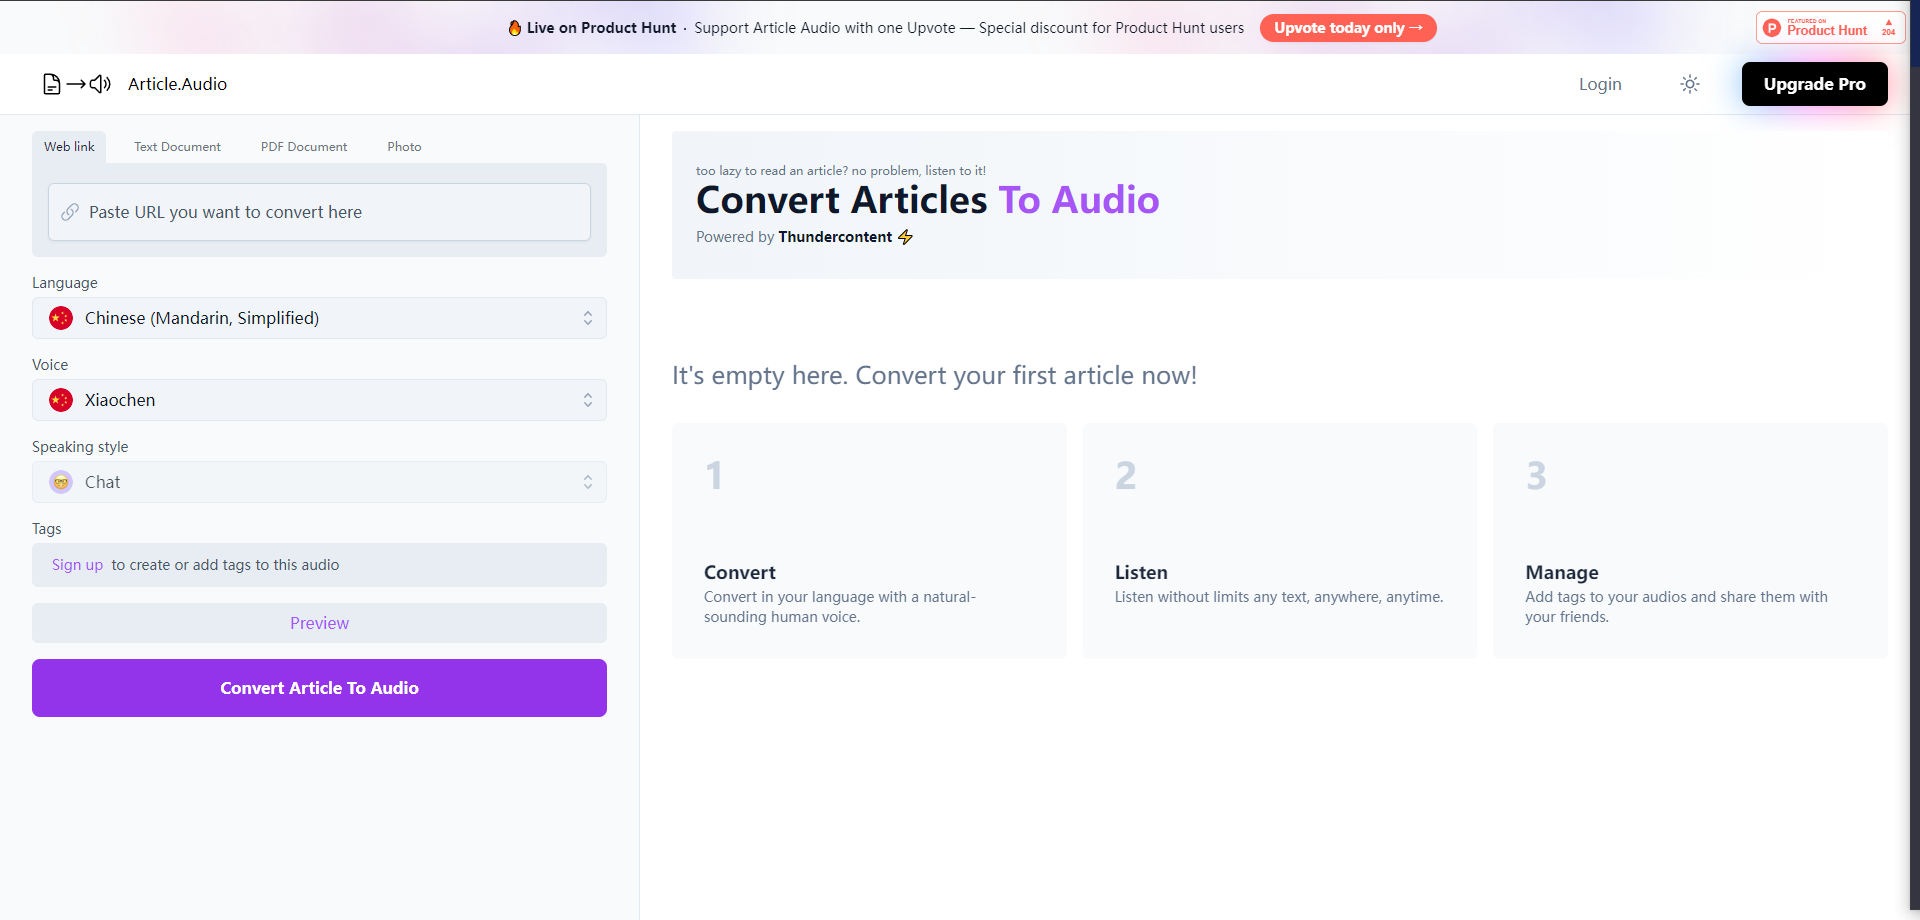The image size is (1920, 920).
Task: Click the link icon in the URL field
Action: pos(70,212)
